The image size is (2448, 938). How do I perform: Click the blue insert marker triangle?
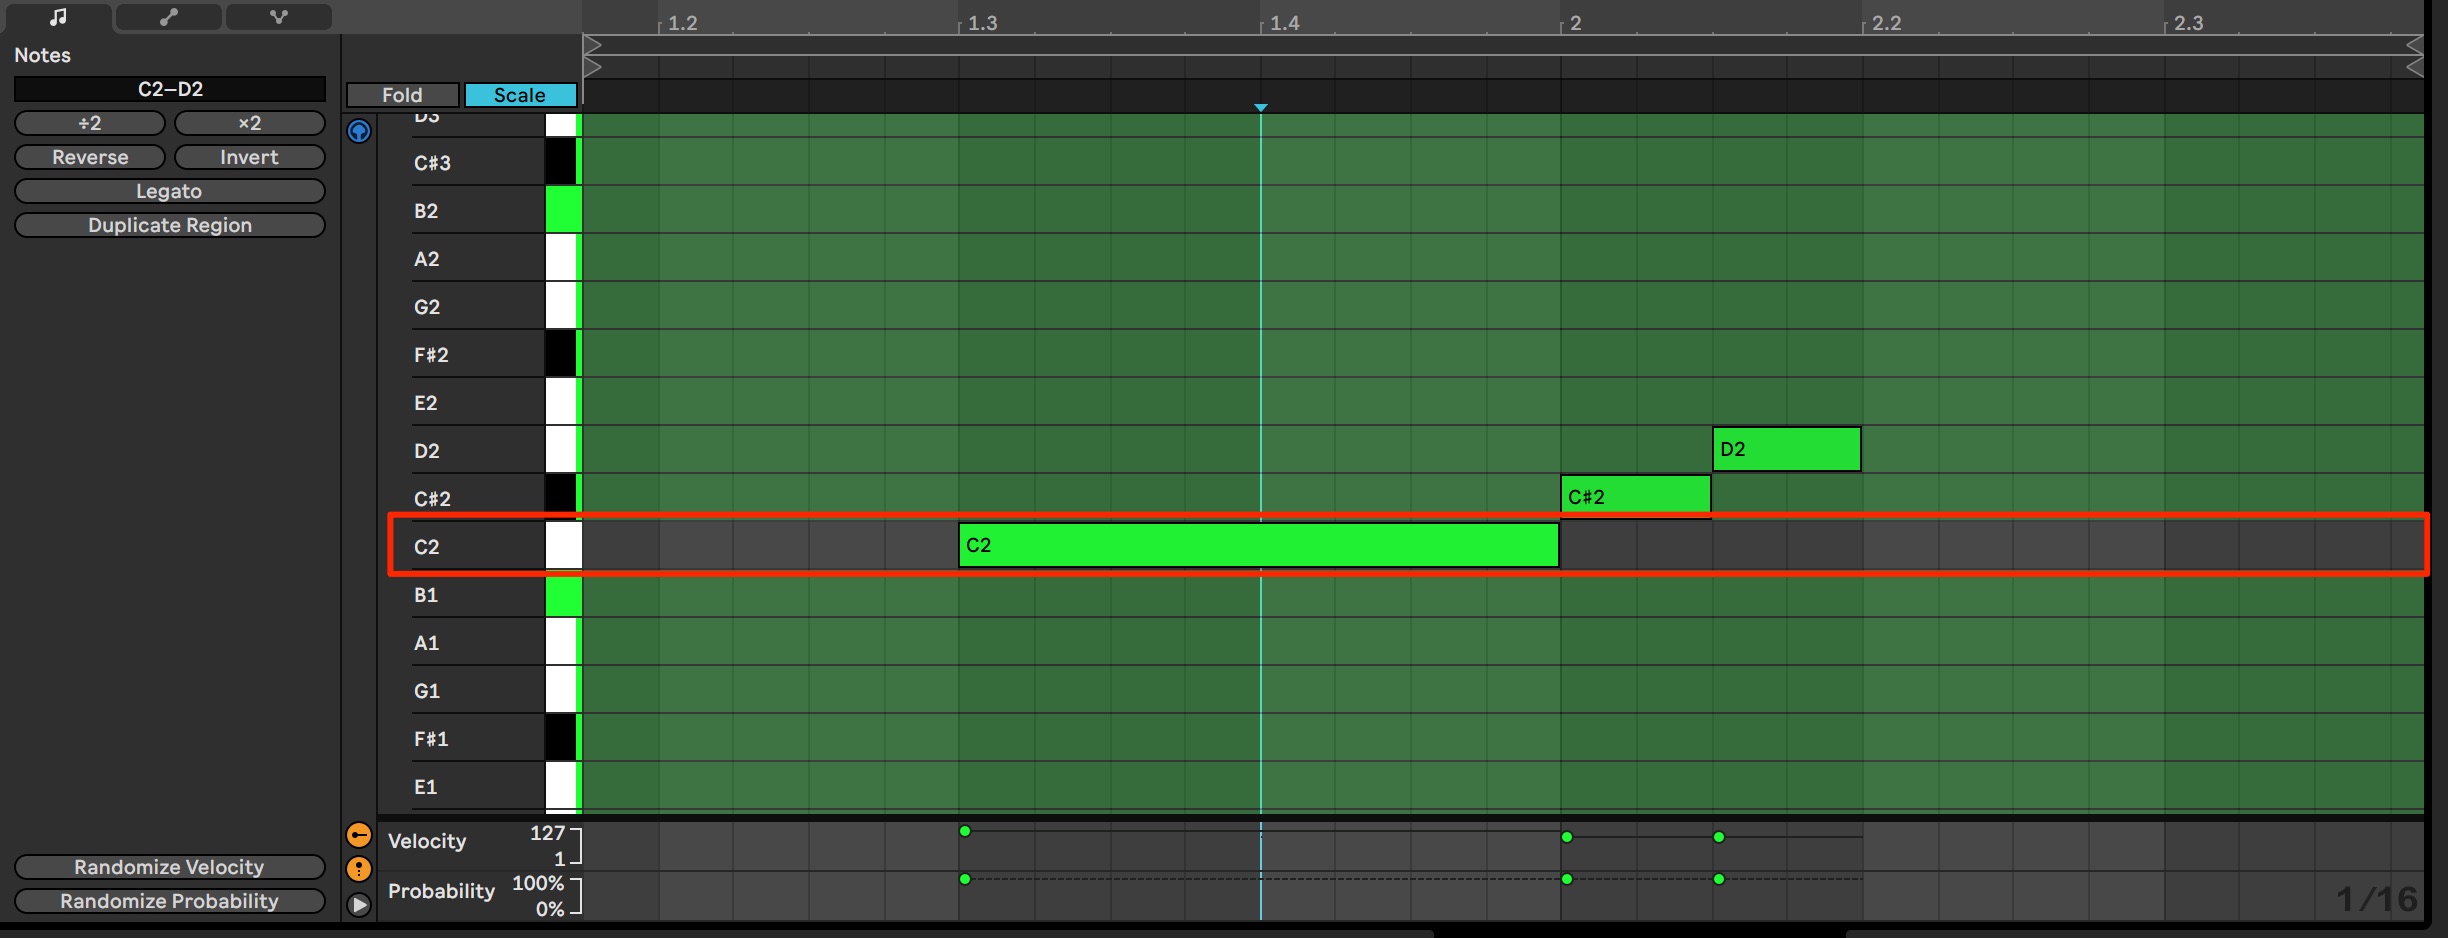[1261, 107]
